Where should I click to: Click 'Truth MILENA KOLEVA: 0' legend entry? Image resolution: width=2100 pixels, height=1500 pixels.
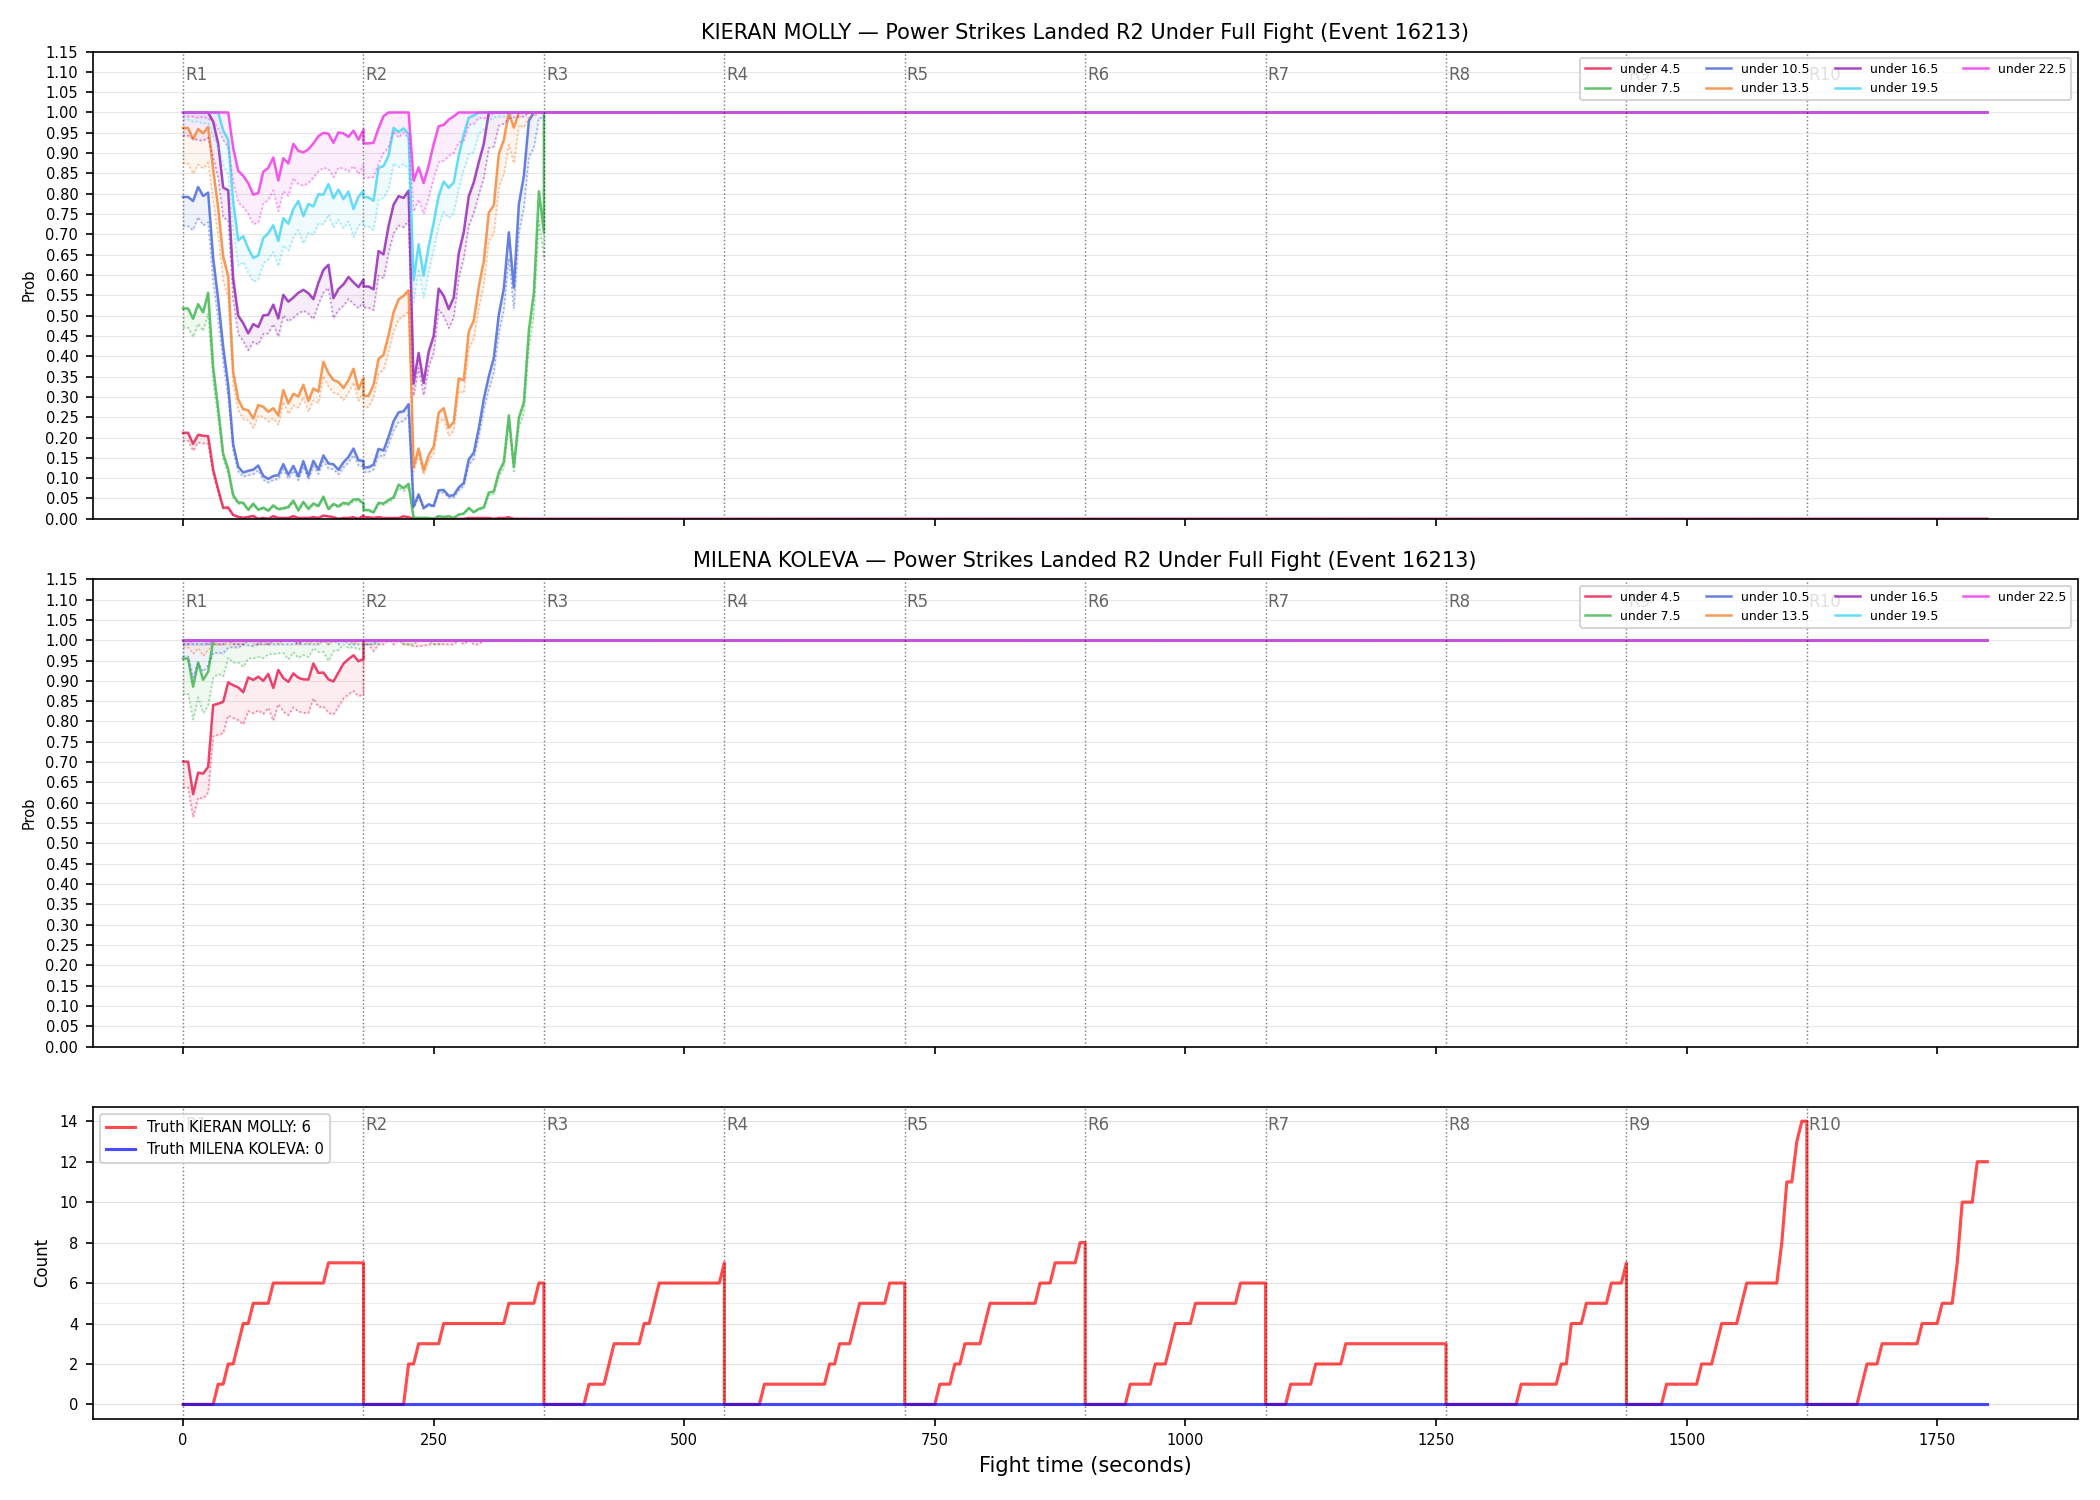[x=214, y=1149]
